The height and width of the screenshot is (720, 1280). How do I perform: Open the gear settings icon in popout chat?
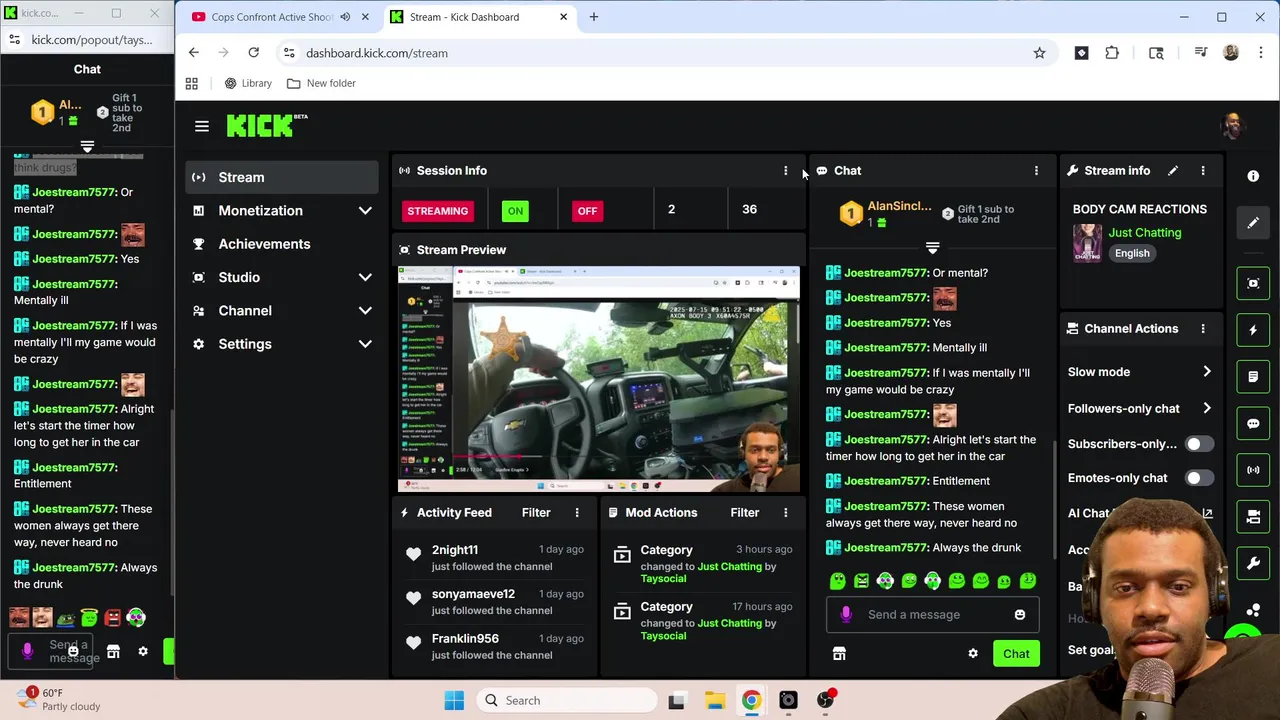click(143, 652)
